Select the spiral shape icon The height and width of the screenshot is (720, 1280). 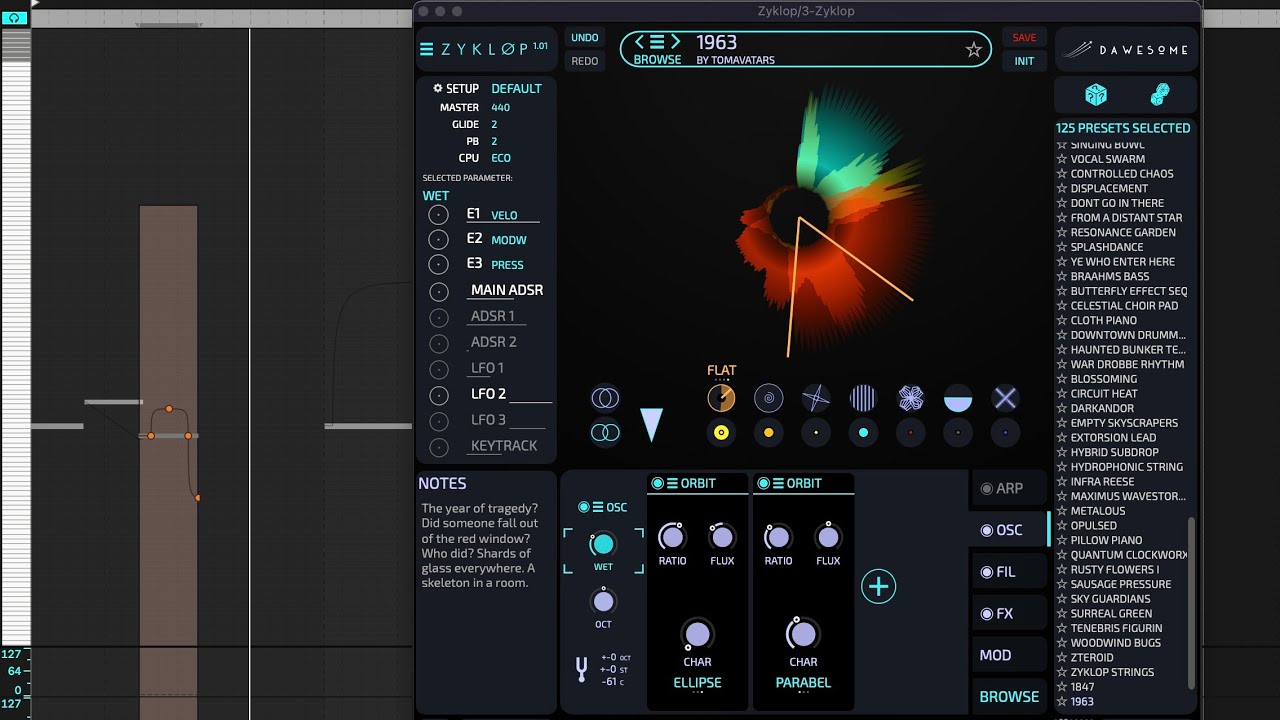pyautogui.click(x=768, y=398)
